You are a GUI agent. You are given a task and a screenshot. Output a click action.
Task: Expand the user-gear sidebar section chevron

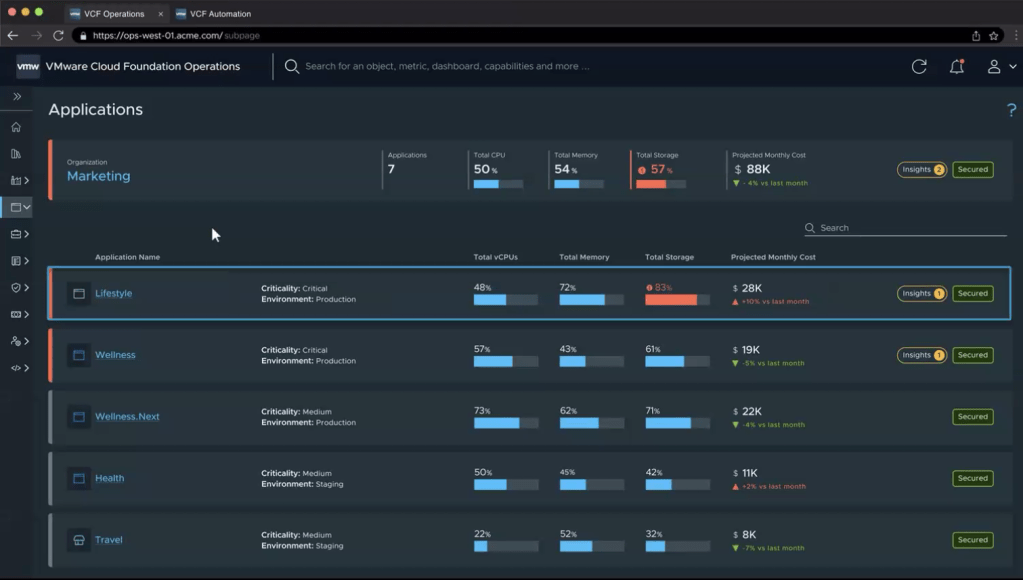coord(26,341)
